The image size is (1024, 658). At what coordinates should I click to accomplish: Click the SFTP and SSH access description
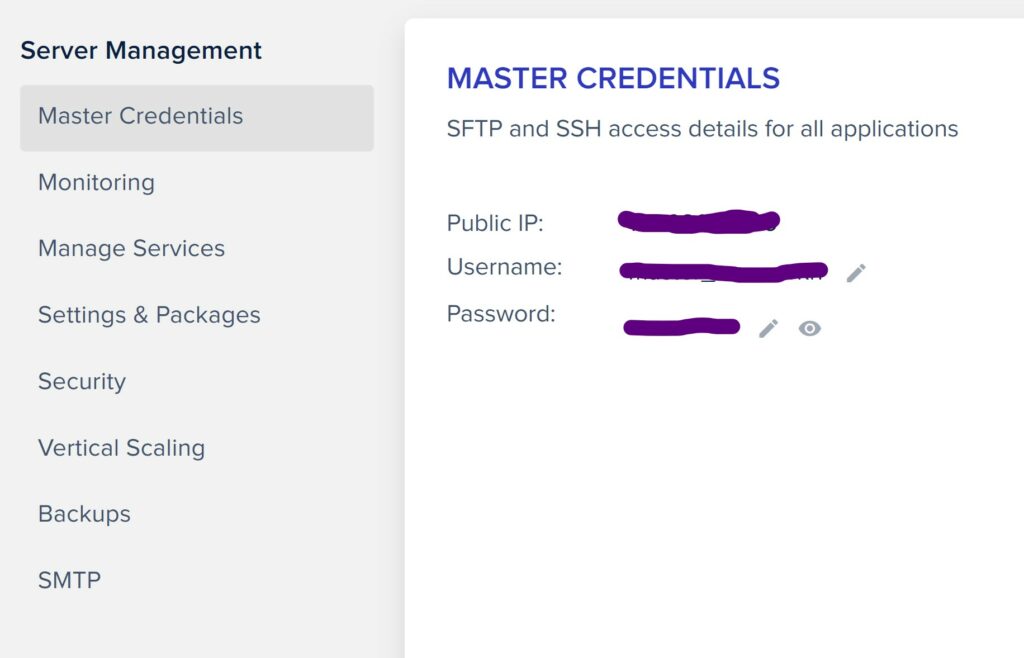tap(702, 129)
